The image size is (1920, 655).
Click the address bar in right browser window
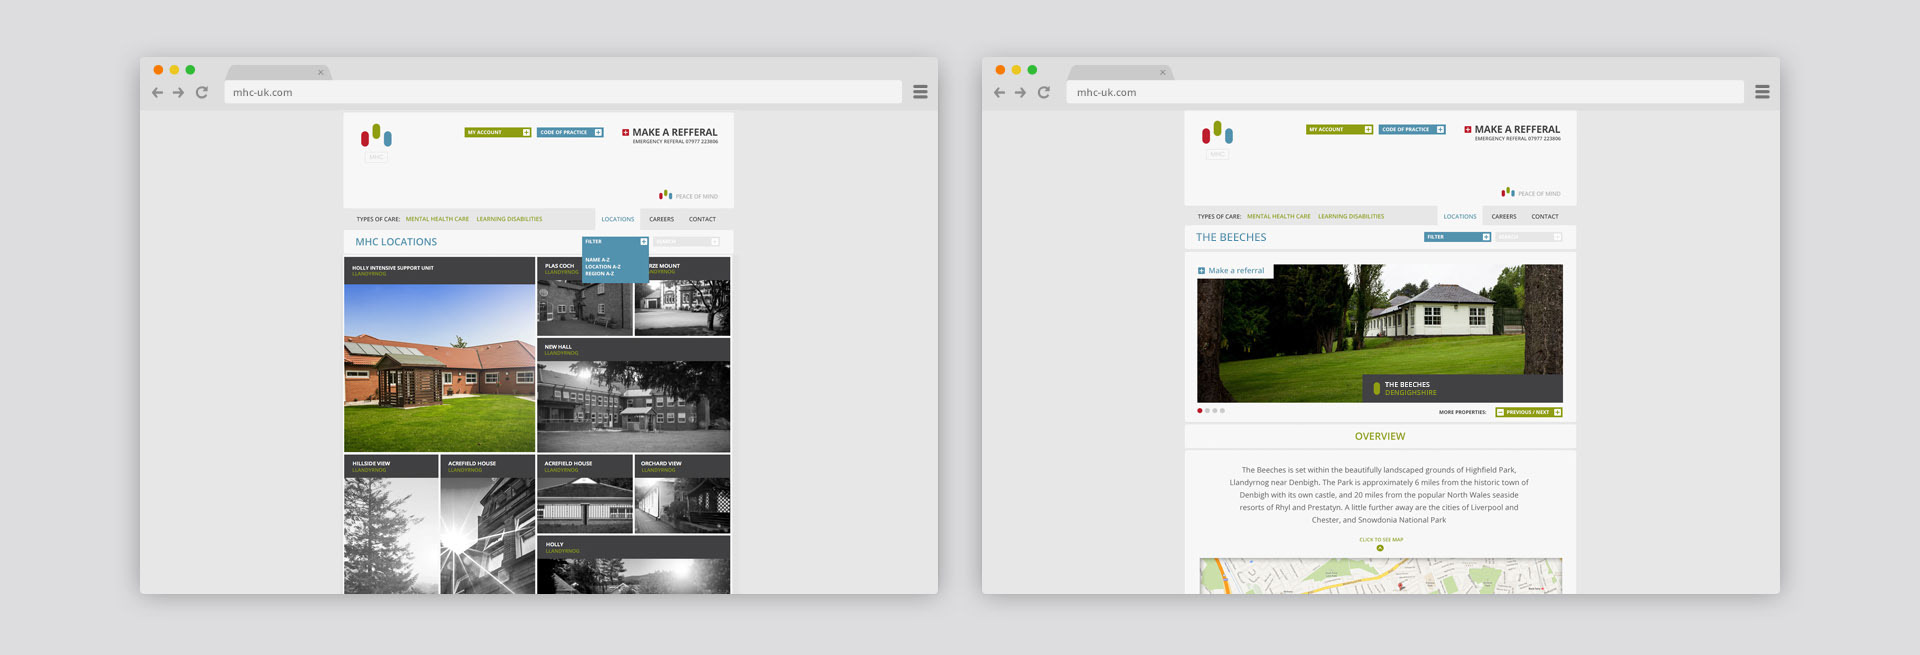[x=1405, y=92]
